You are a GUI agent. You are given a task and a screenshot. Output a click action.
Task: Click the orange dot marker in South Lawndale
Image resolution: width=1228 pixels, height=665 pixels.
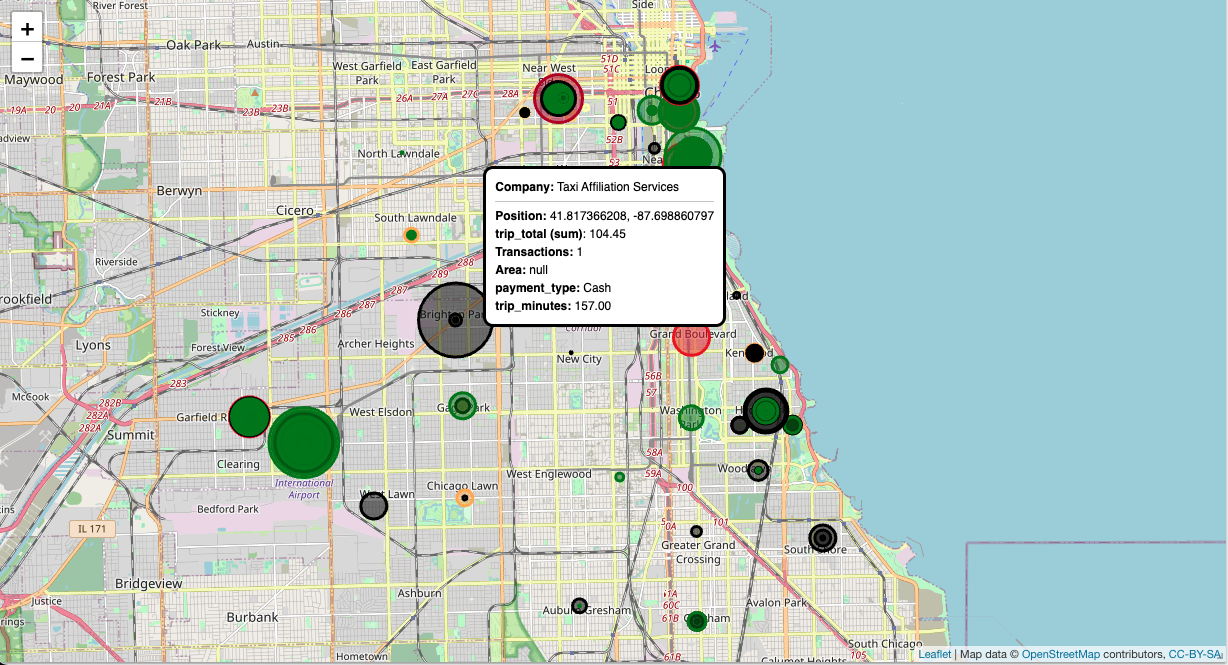tap(411, 236)
